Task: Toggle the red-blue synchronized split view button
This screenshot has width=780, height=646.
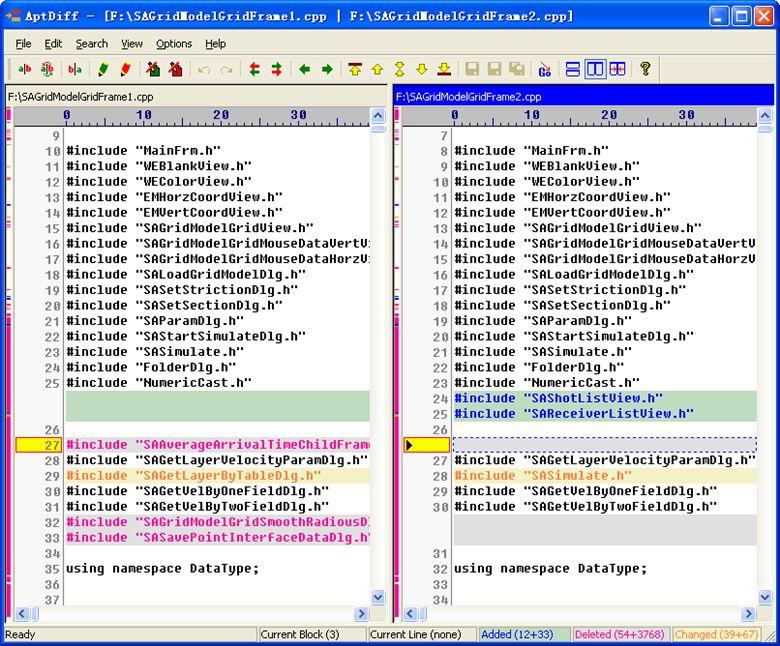Action: [x=617, y=69]
